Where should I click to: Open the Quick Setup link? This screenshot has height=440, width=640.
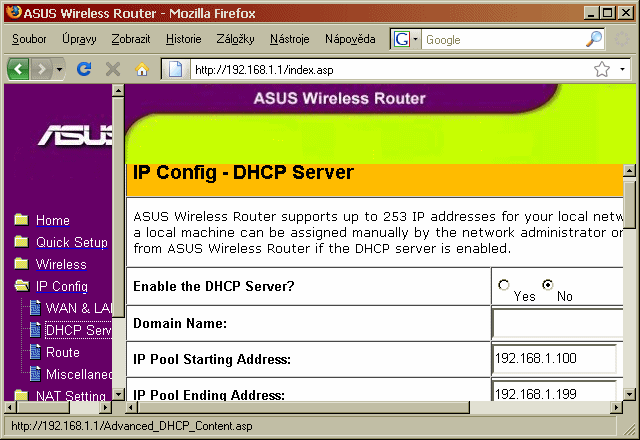tap(72, 242)
